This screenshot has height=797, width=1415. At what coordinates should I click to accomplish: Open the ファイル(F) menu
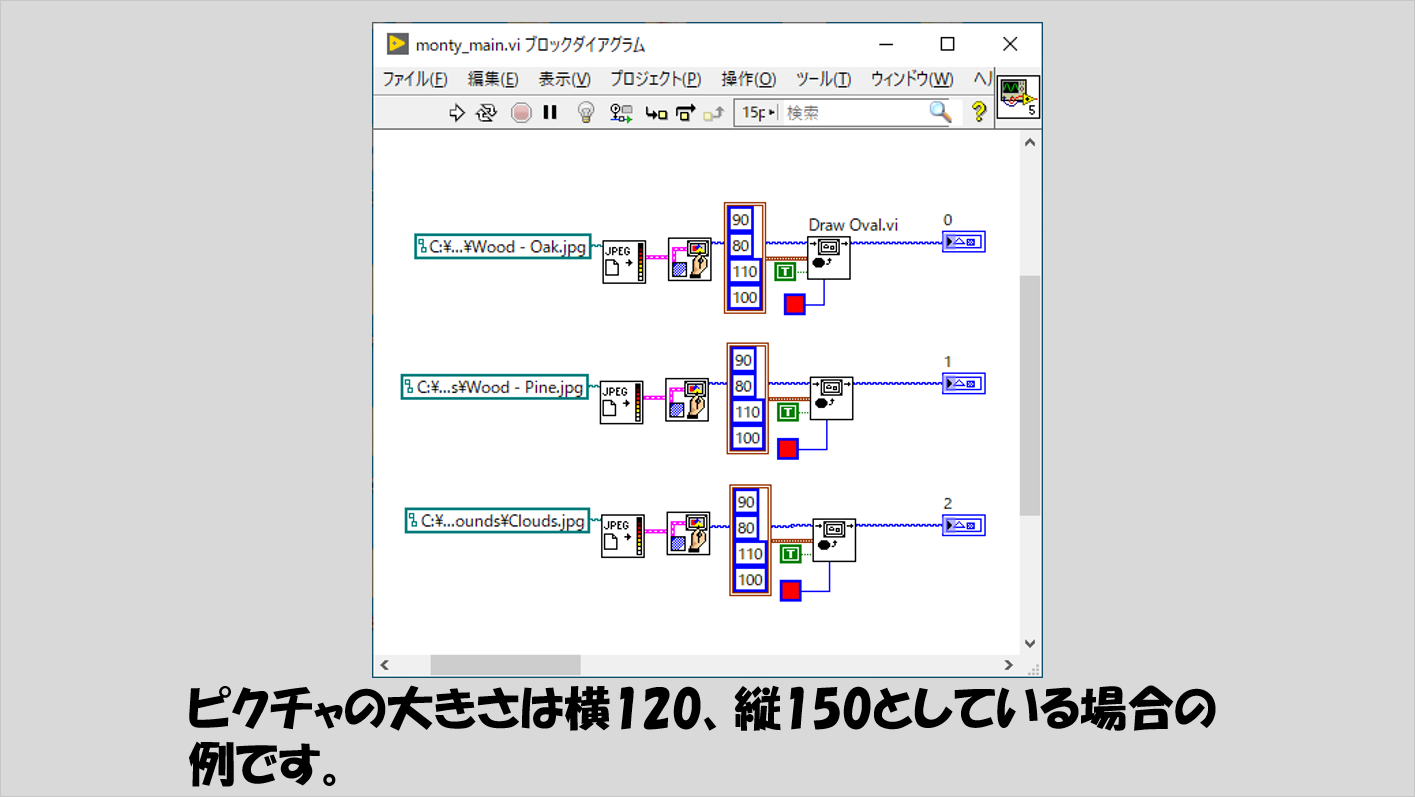tap(414, 79)
